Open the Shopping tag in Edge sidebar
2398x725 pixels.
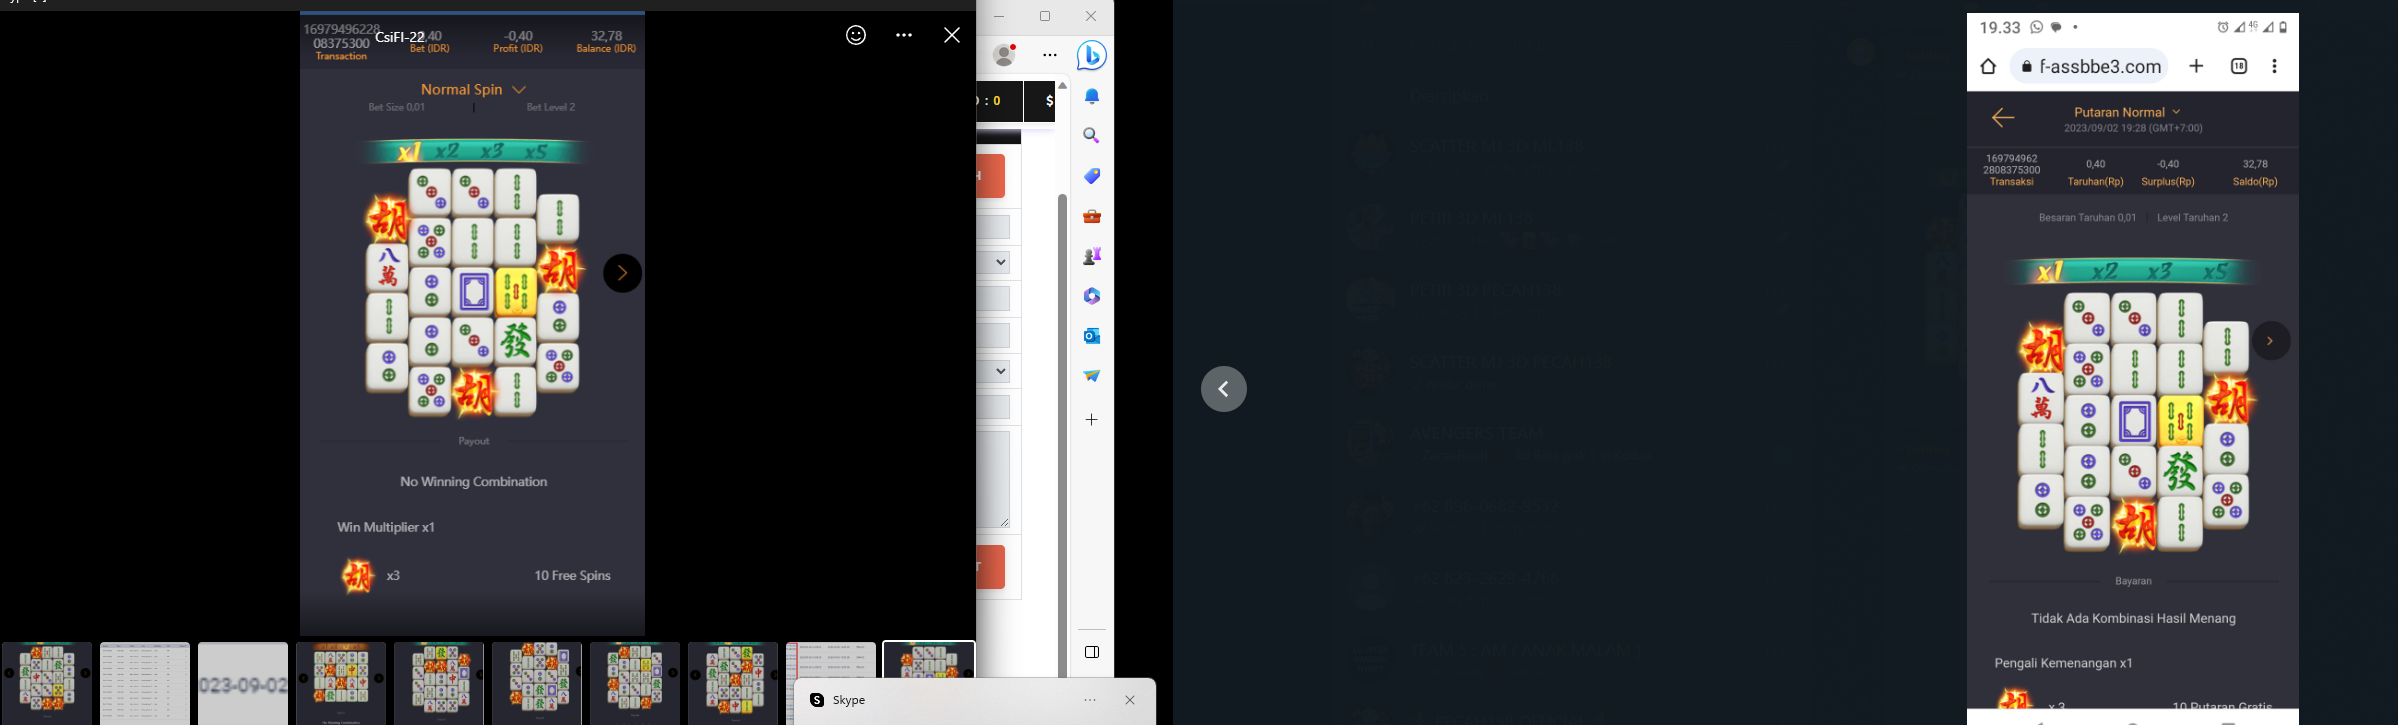coord(1092,176)
